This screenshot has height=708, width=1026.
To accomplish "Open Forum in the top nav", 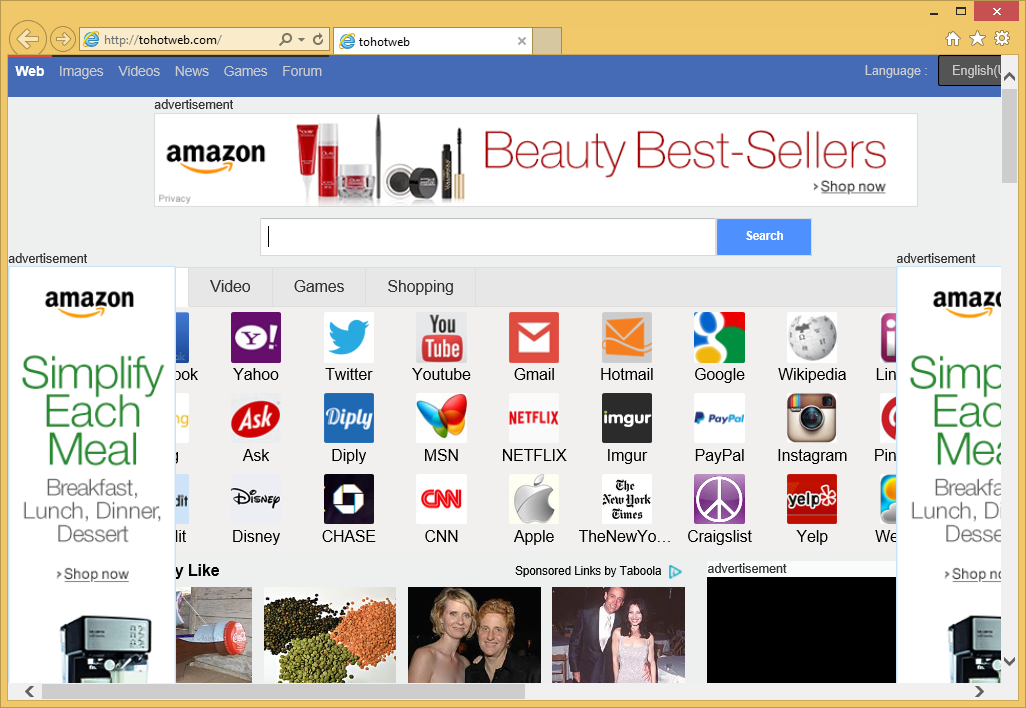I will (x=302, y=71).
